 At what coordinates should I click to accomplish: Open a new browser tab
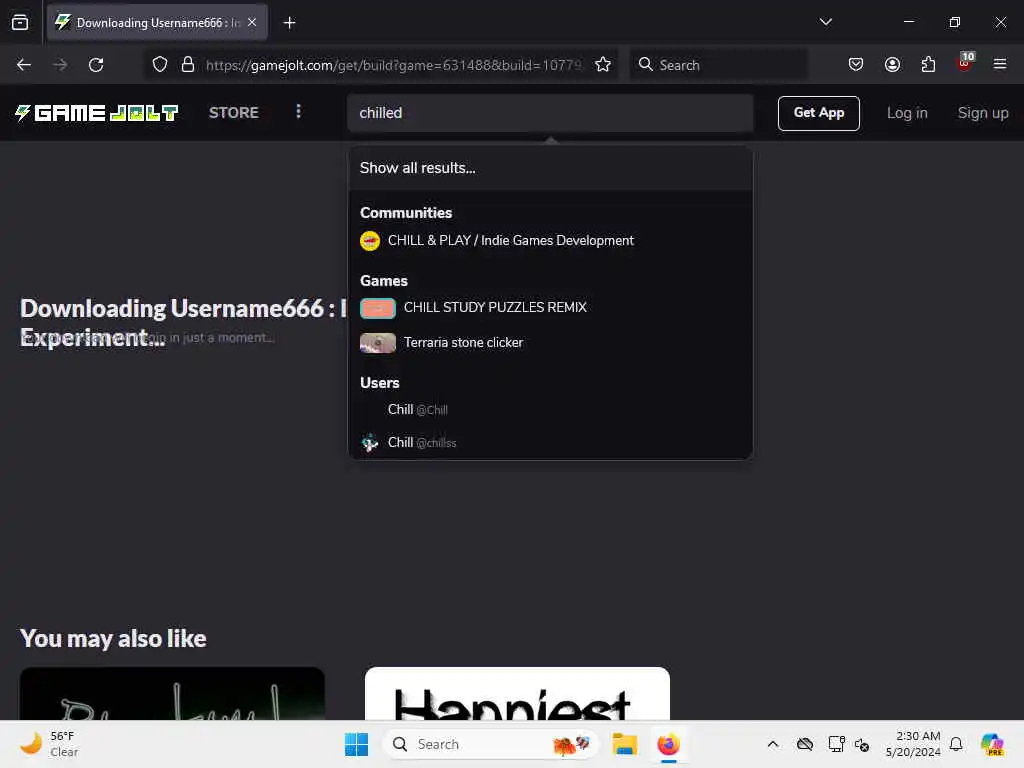click(289, 23)
